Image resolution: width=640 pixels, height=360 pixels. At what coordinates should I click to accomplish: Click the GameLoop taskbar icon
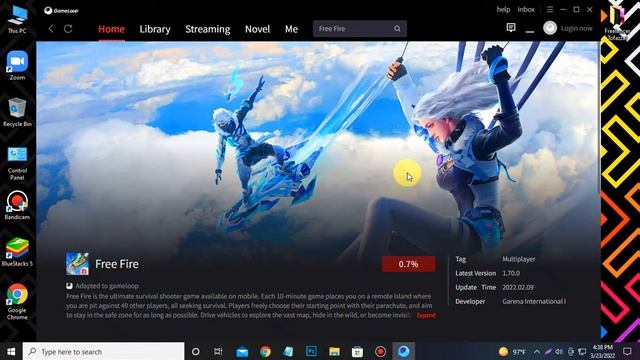[x=404, y=351]
